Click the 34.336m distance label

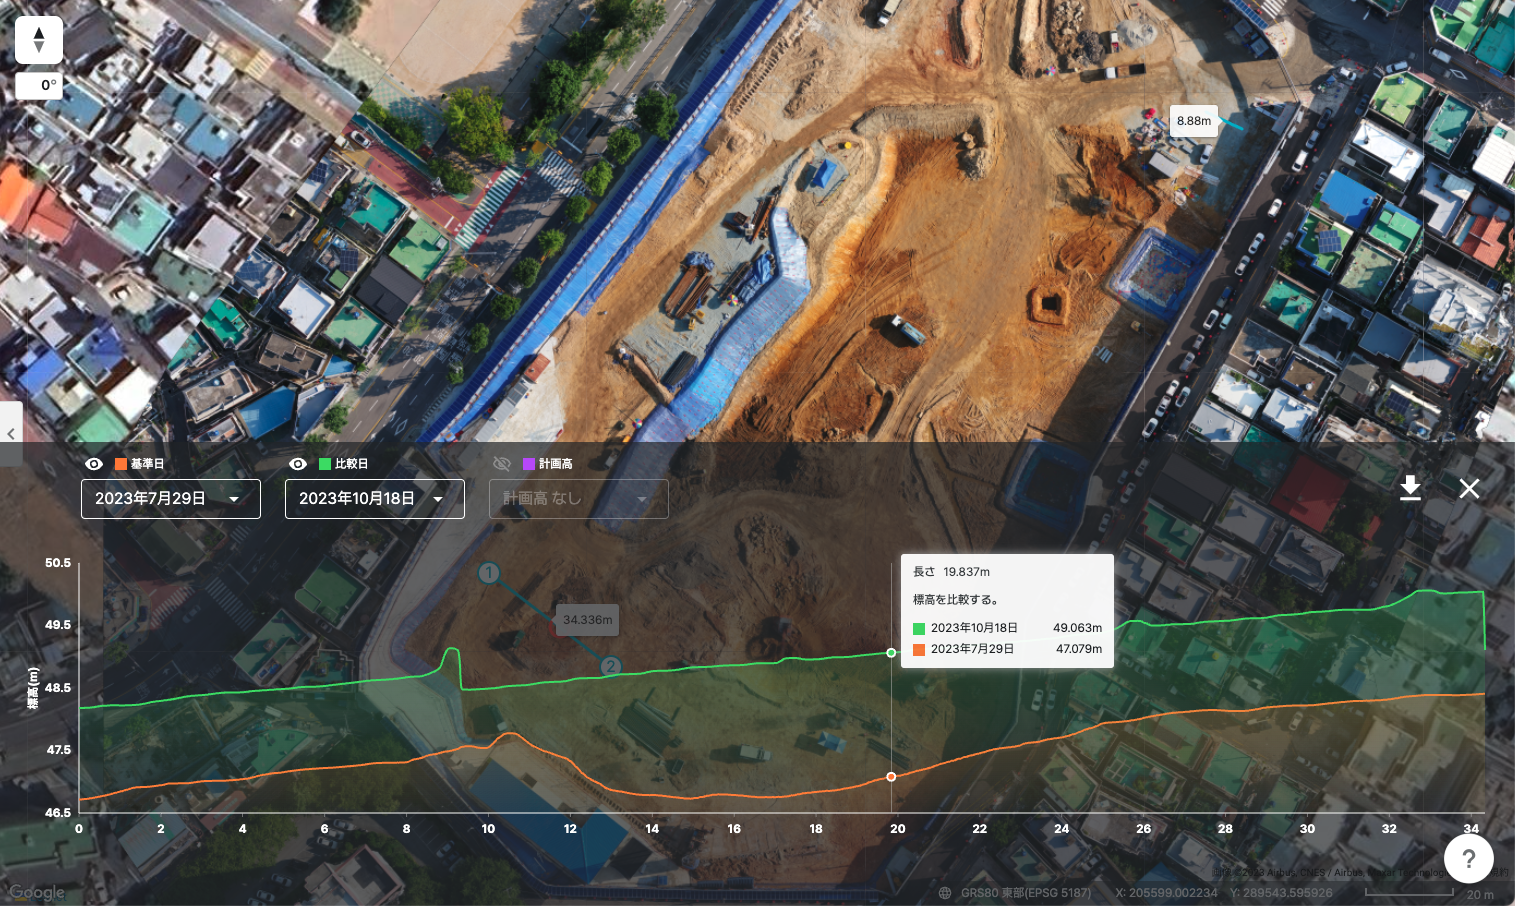pyautogui.click(x=587, y=620)
